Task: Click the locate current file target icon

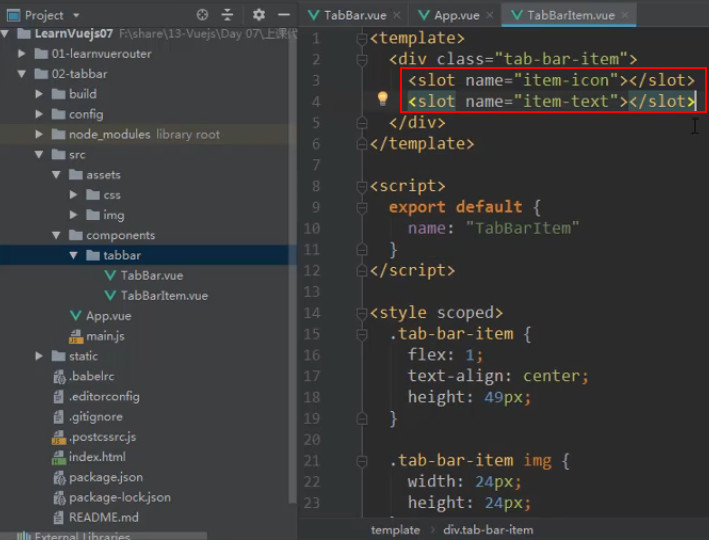Action: click(202, 15)
